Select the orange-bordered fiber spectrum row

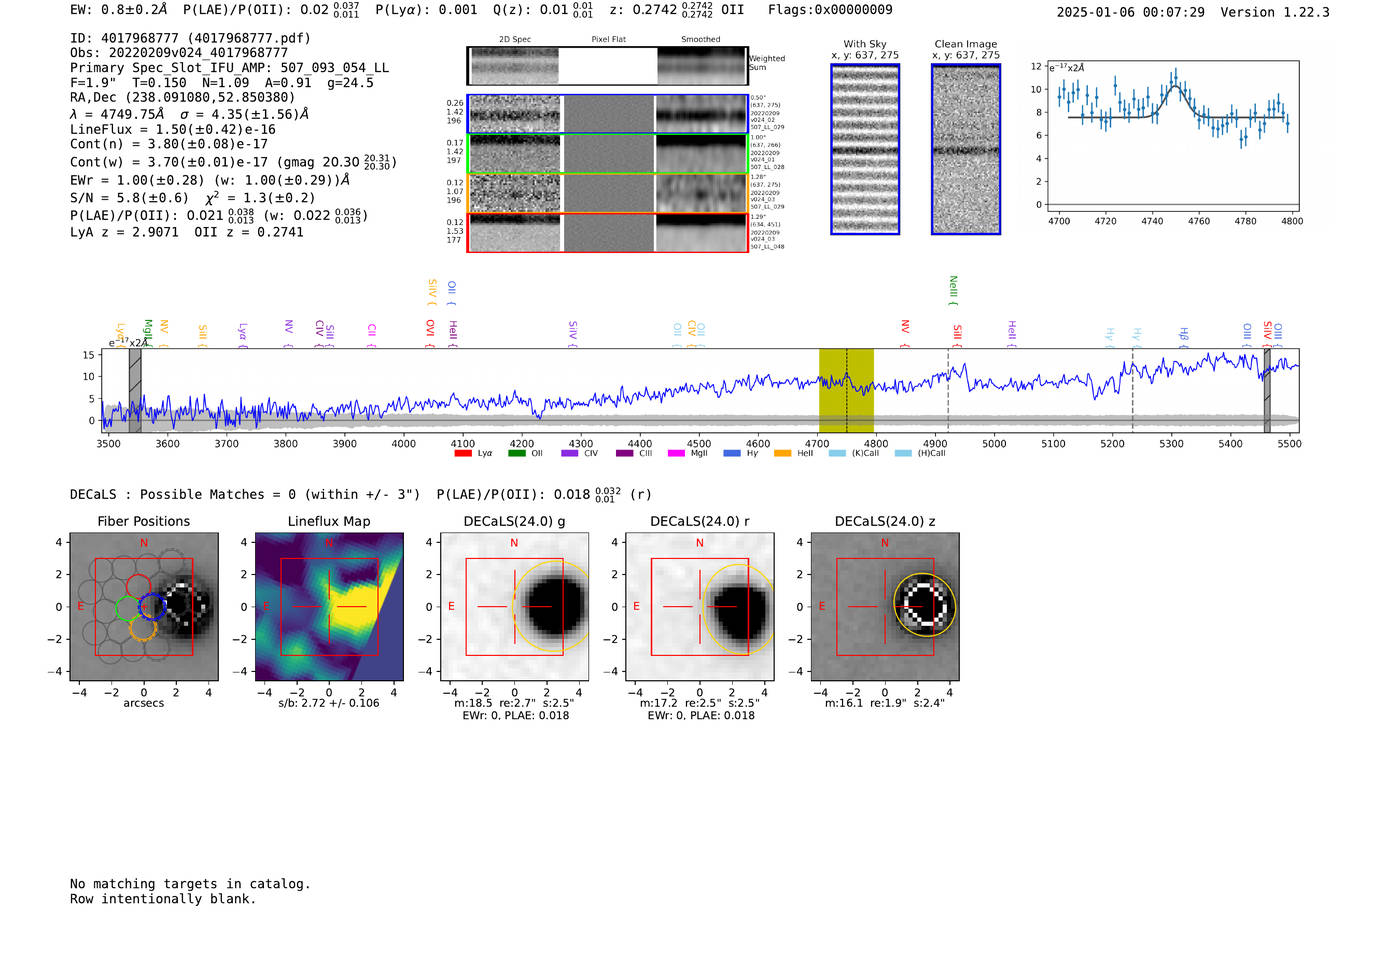coord(607,193)
